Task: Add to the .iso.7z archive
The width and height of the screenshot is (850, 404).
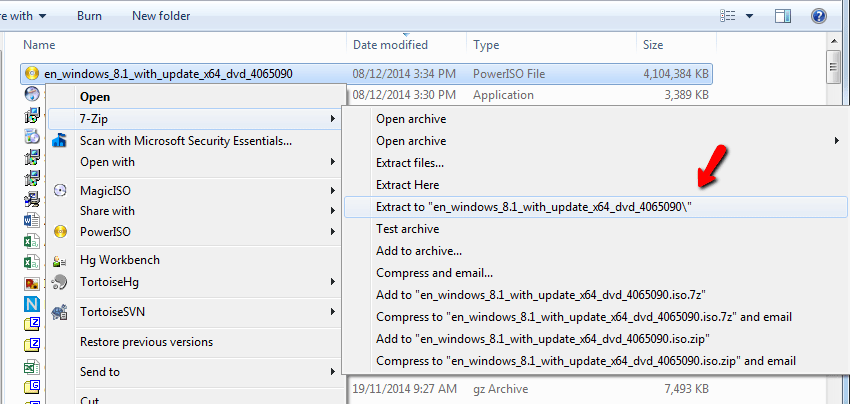Action: coord(595,295)
